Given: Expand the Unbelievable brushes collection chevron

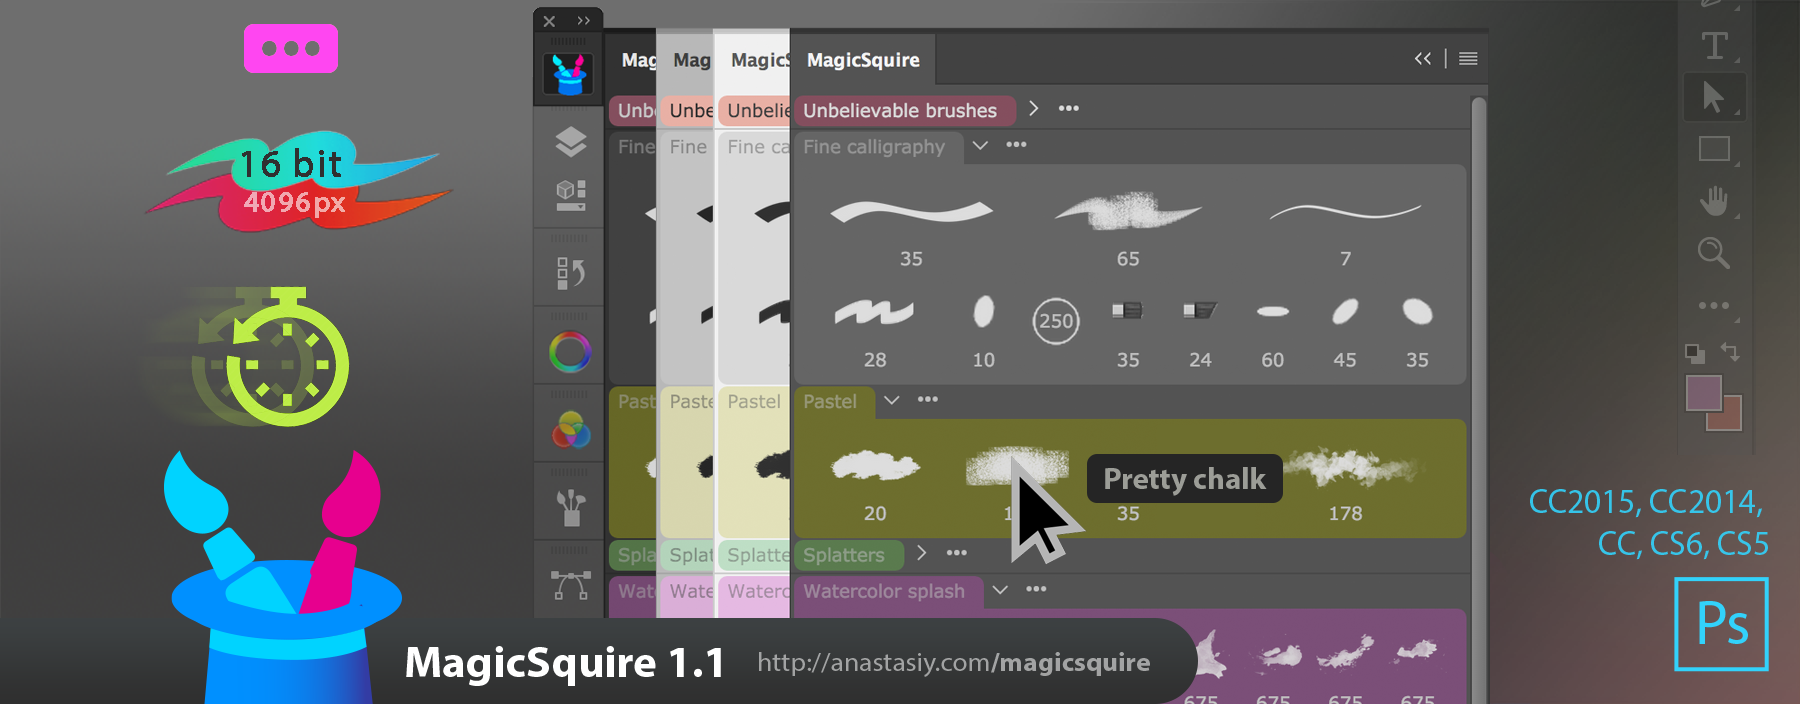Looking at the screenshot, I should [x=1034, y=108].
